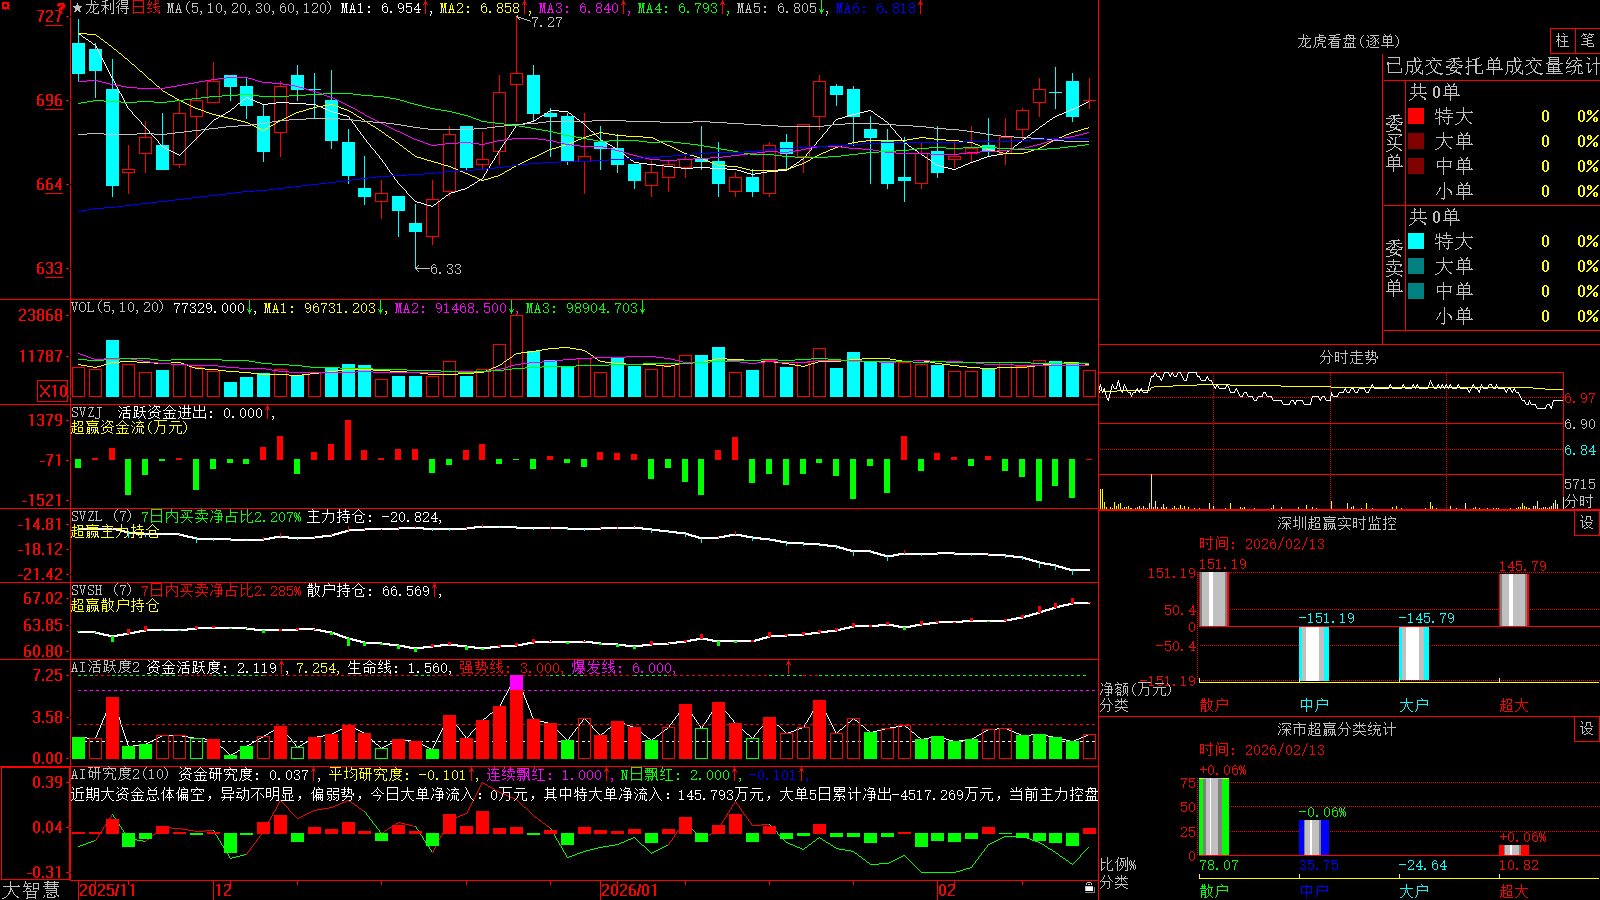Toggle the X10 volume scale box

coord(53,391)
